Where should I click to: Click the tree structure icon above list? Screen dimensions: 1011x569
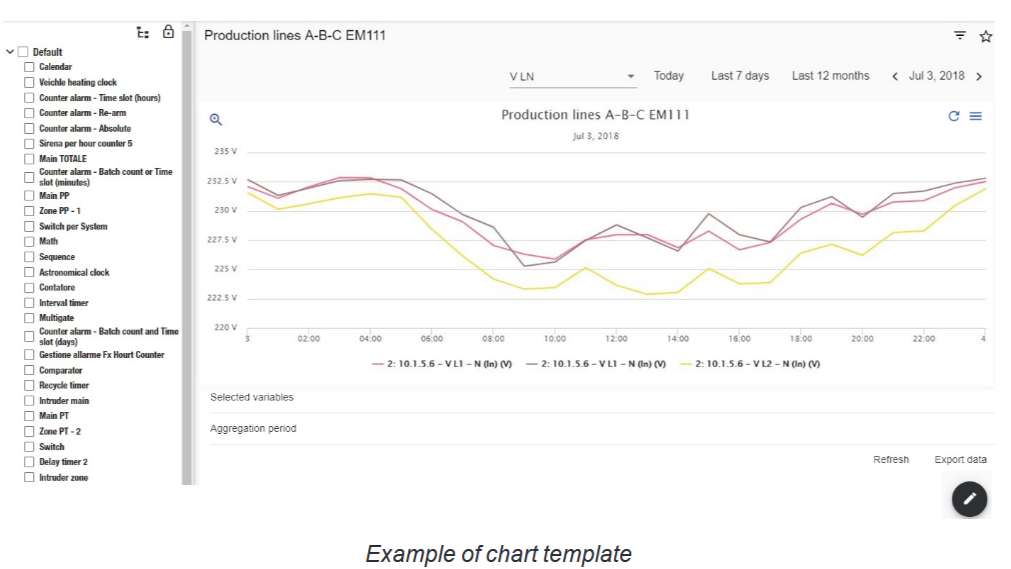(142, 32)
